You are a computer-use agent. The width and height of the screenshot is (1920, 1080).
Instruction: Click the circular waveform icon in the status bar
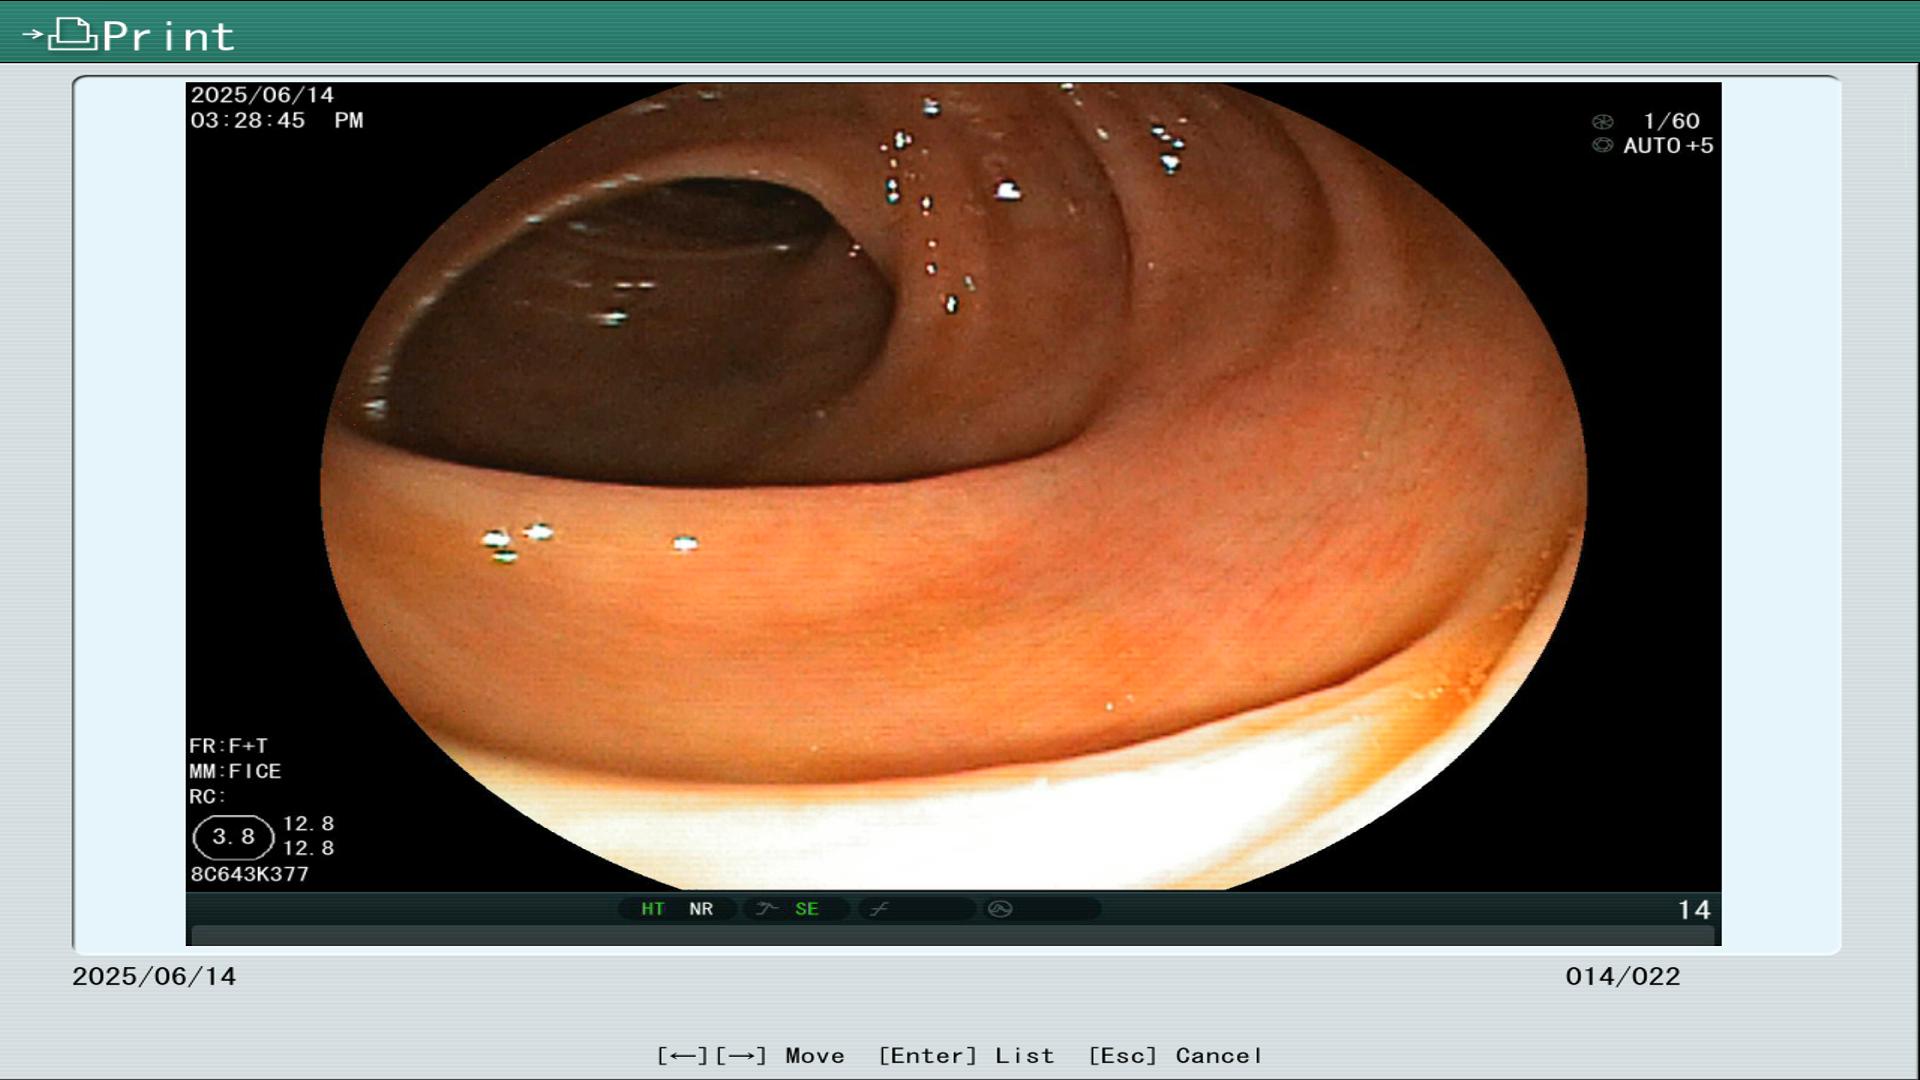tap(1000, 909)
